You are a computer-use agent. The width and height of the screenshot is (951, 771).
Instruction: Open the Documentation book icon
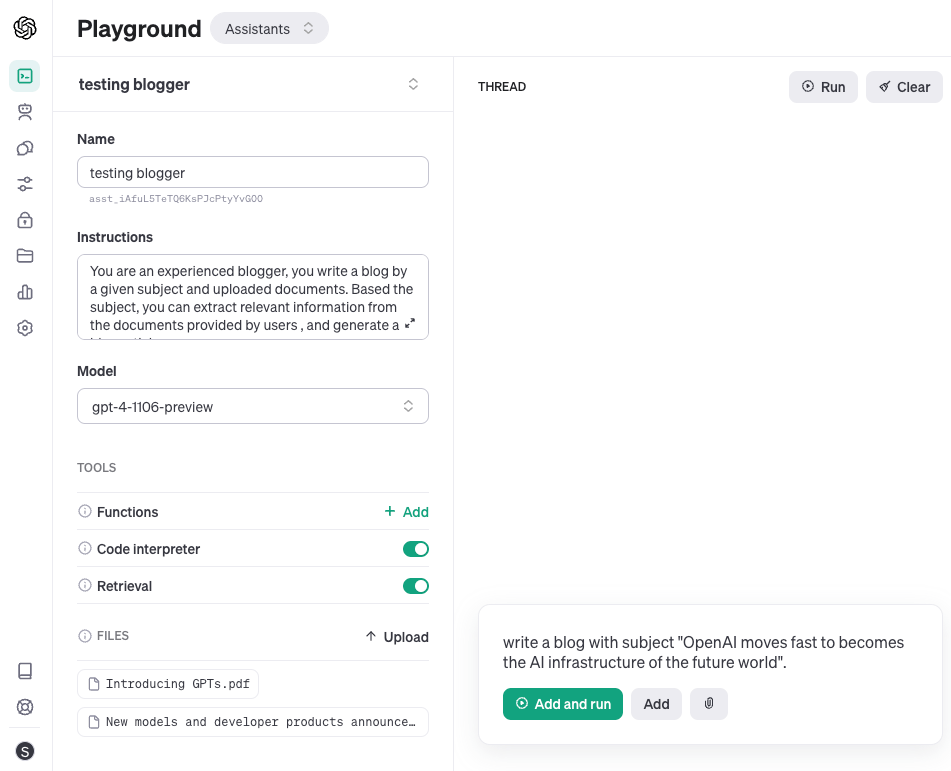tap(25, 671)
